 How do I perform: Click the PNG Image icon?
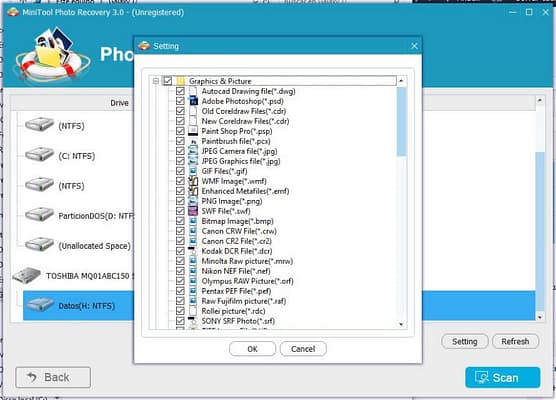coord(193,201)
